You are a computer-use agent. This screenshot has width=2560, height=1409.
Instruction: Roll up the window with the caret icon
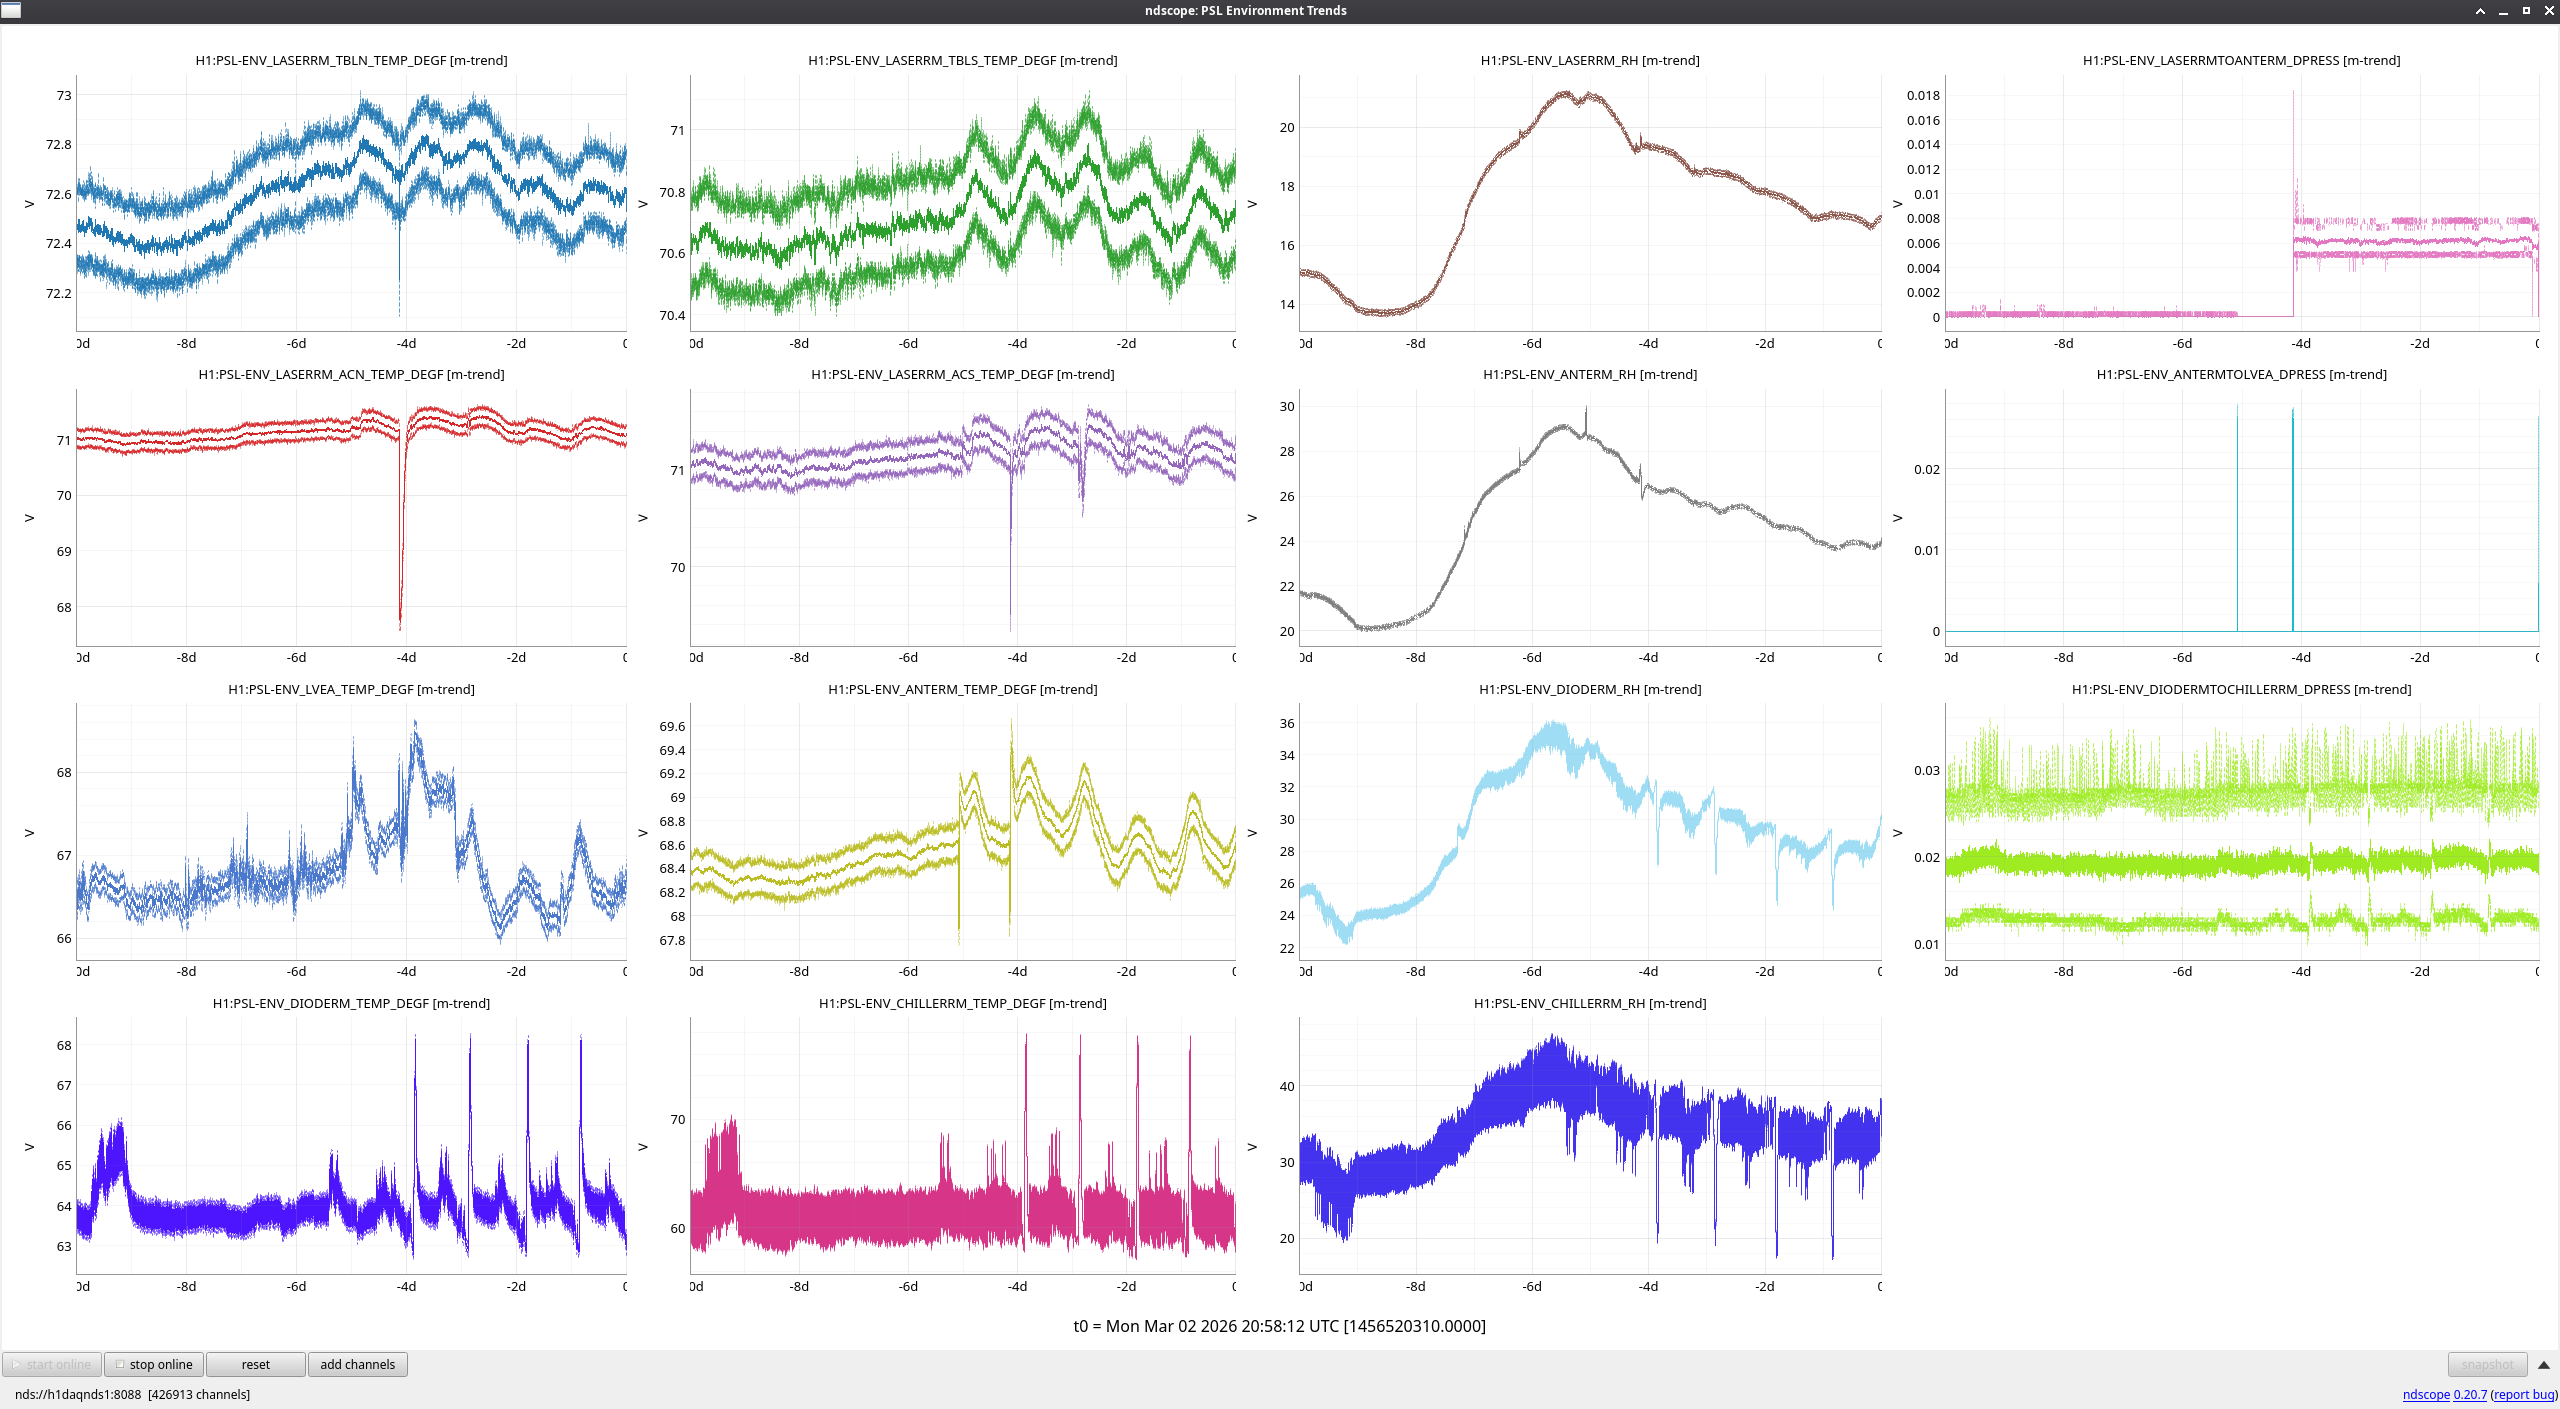click(x=2480, y=11)
